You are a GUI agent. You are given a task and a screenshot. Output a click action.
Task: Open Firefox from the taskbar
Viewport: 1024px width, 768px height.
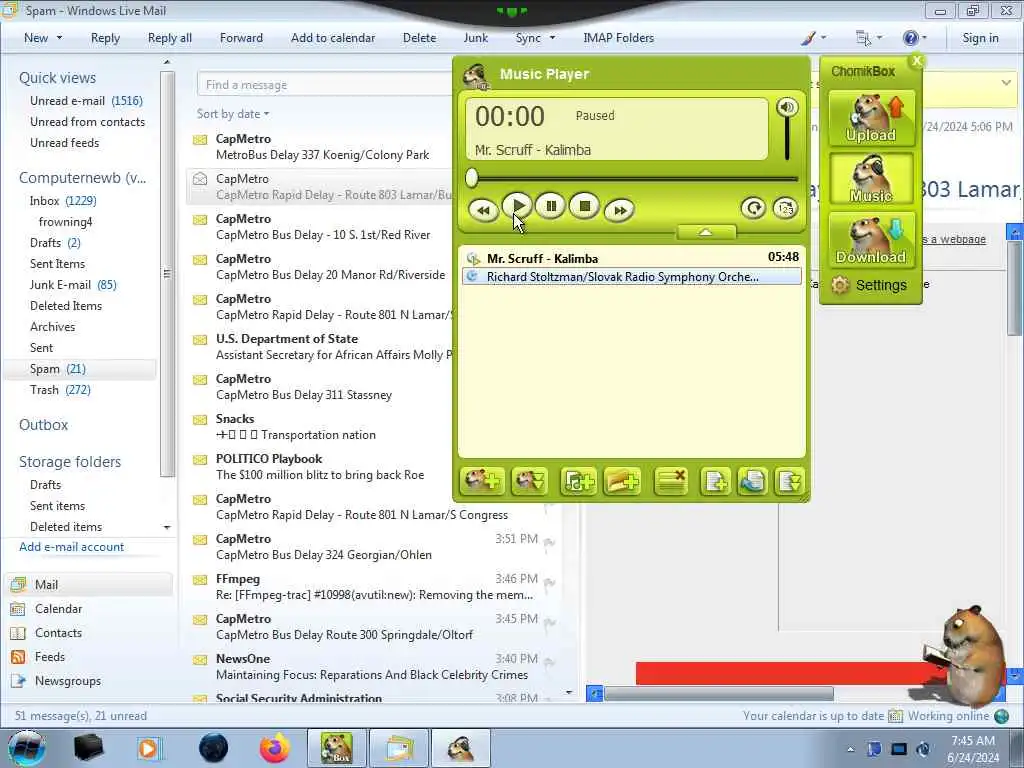[x=275, y=748]
